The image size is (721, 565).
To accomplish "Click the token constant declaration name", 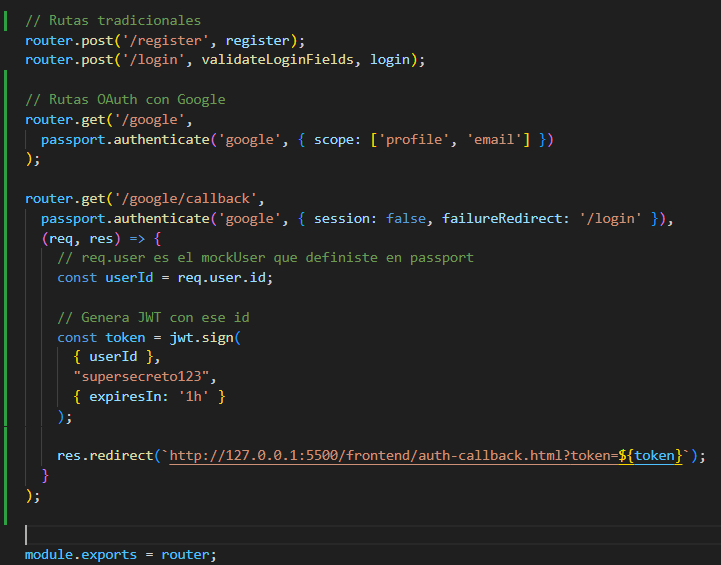I will pos(125,337).
